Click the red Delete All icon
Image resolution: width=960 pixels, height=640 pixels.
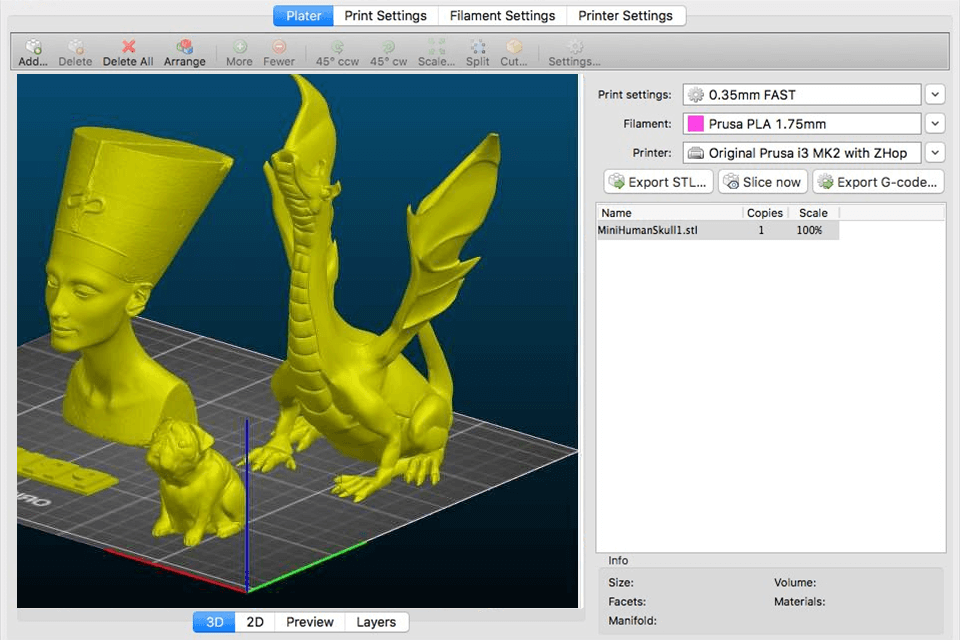(x=128, y=47)
